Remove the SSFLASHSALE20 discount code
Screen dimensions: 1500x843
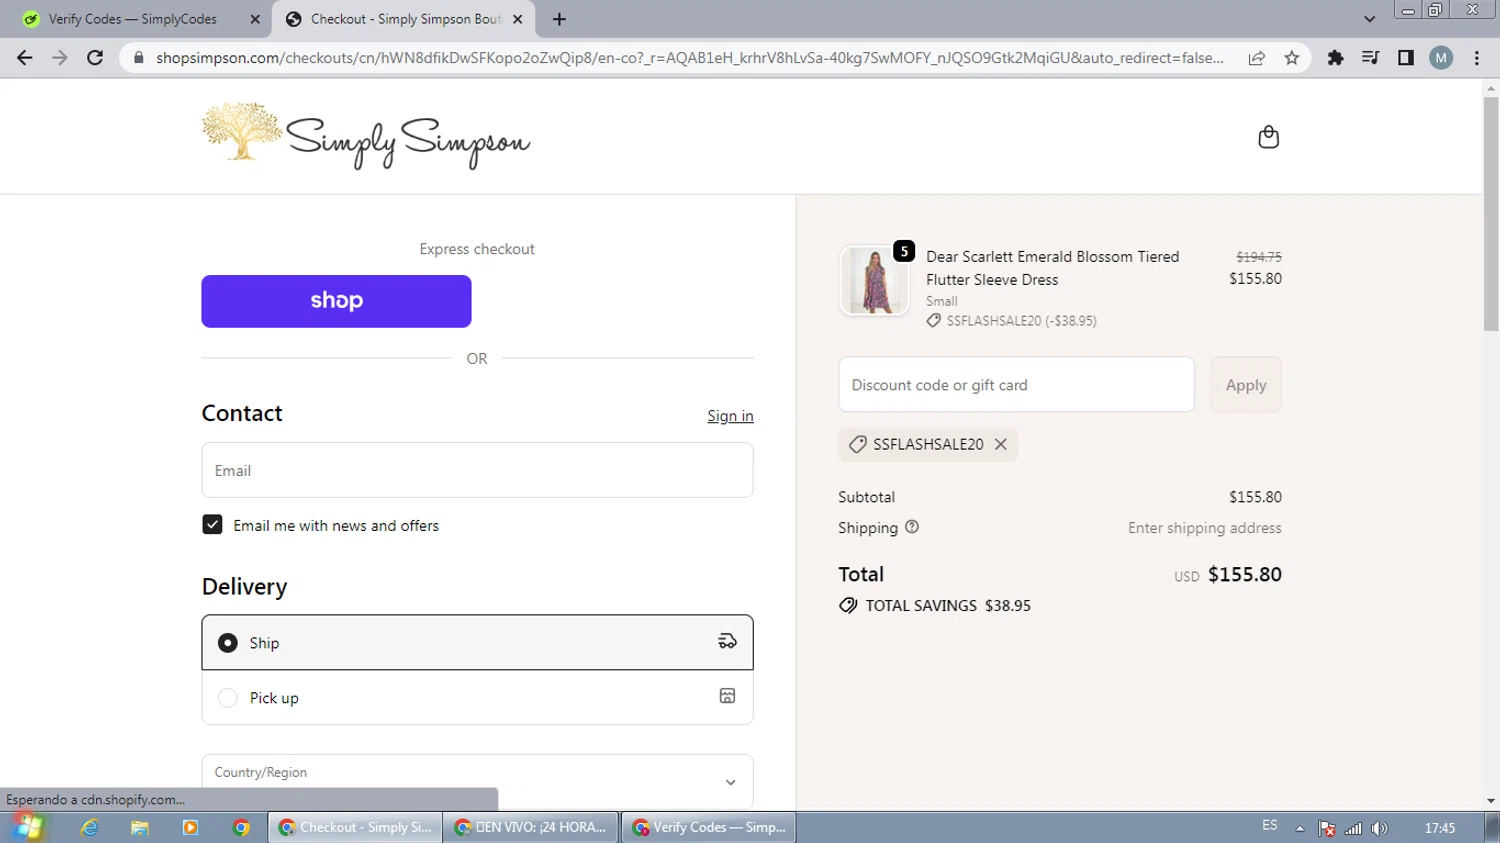coord(1000,444)
